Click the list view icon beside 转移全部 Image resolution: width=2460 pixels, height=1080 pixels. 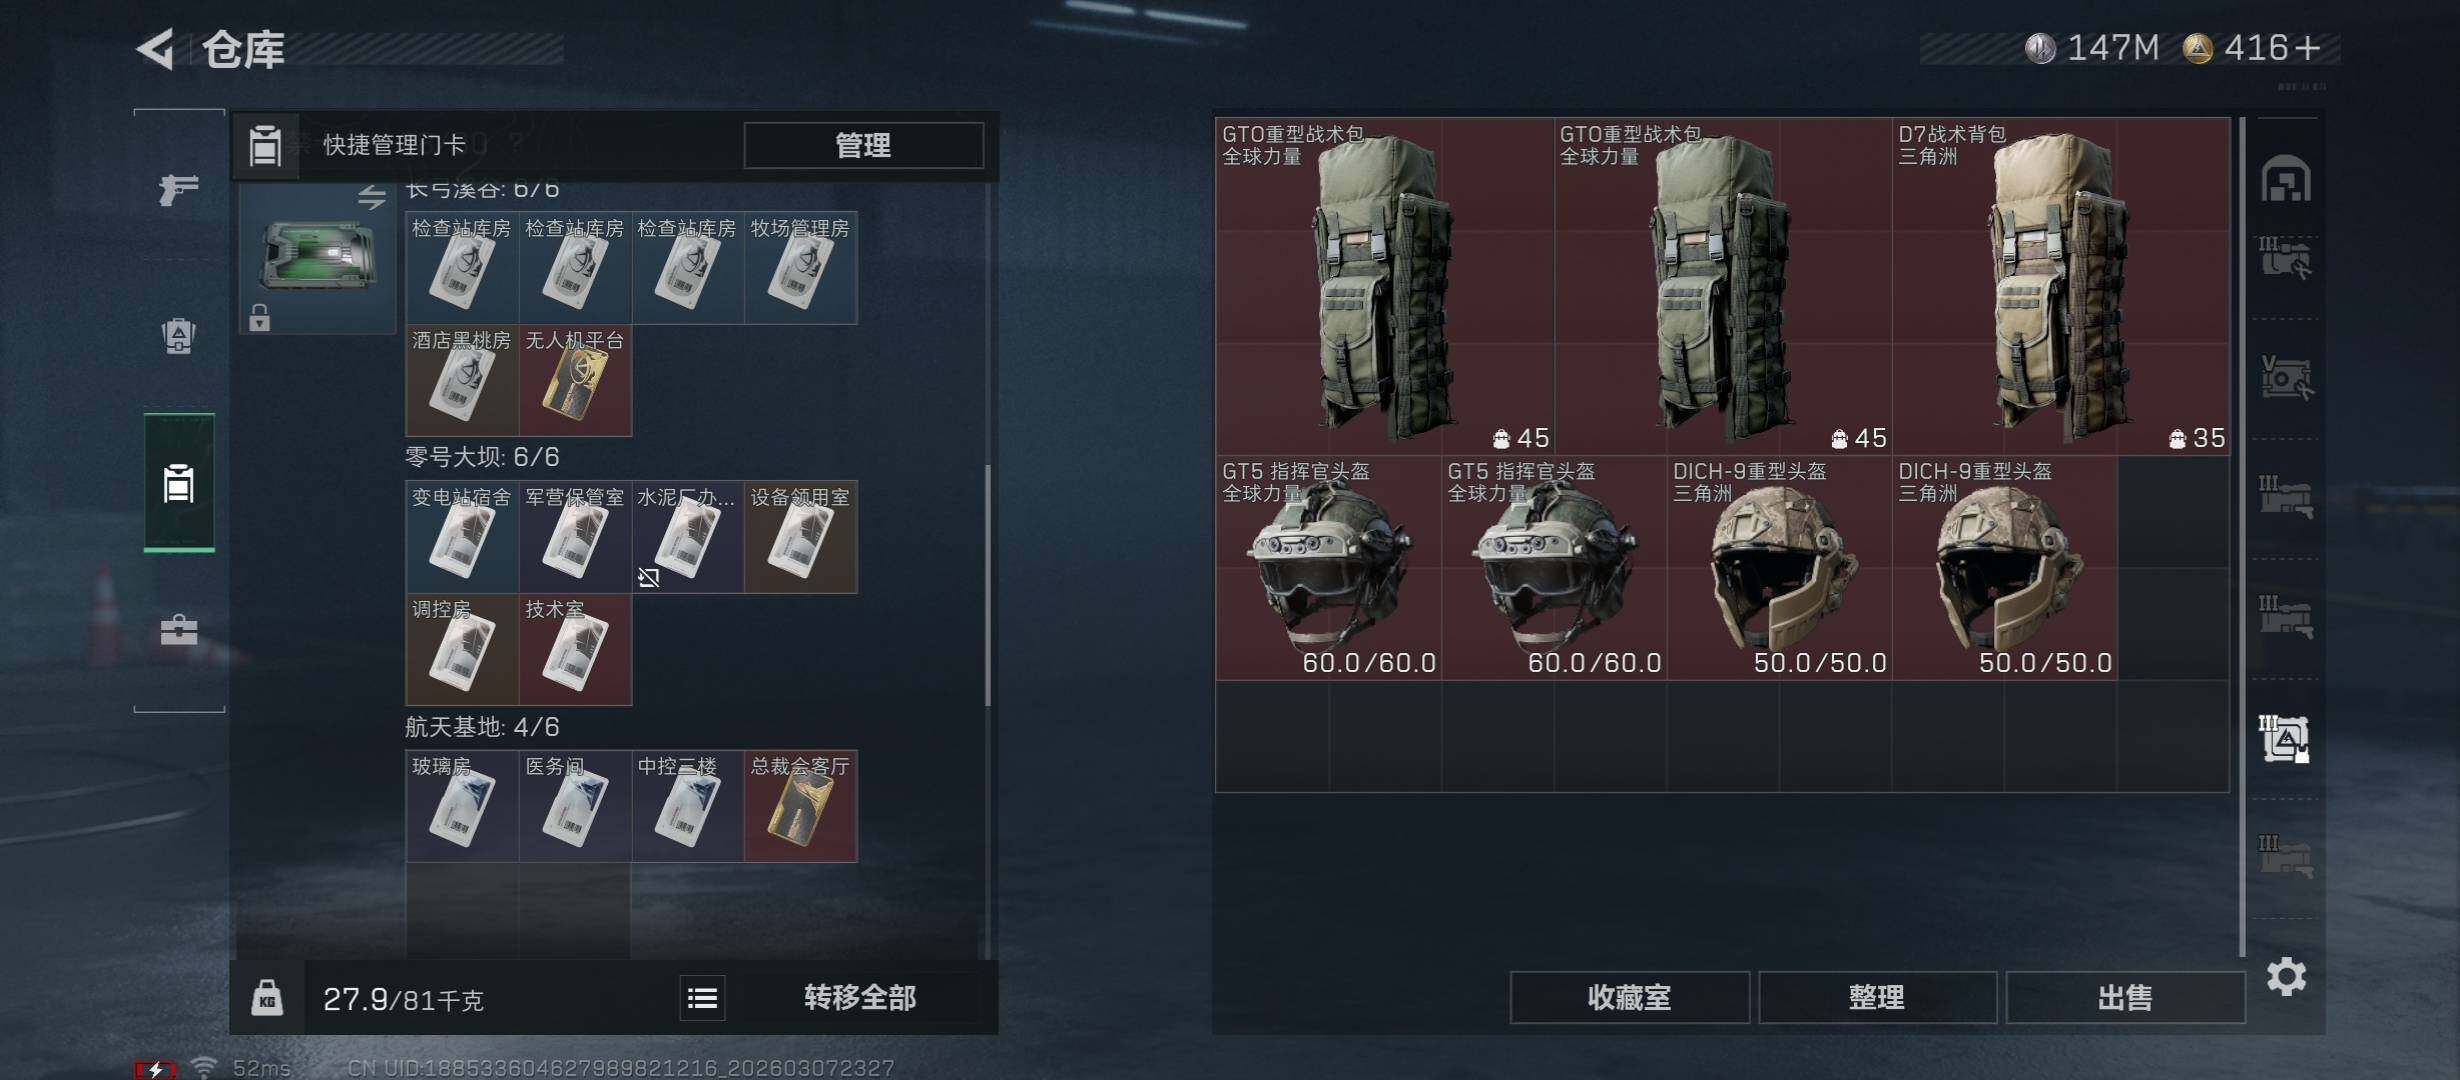point(702,997)
